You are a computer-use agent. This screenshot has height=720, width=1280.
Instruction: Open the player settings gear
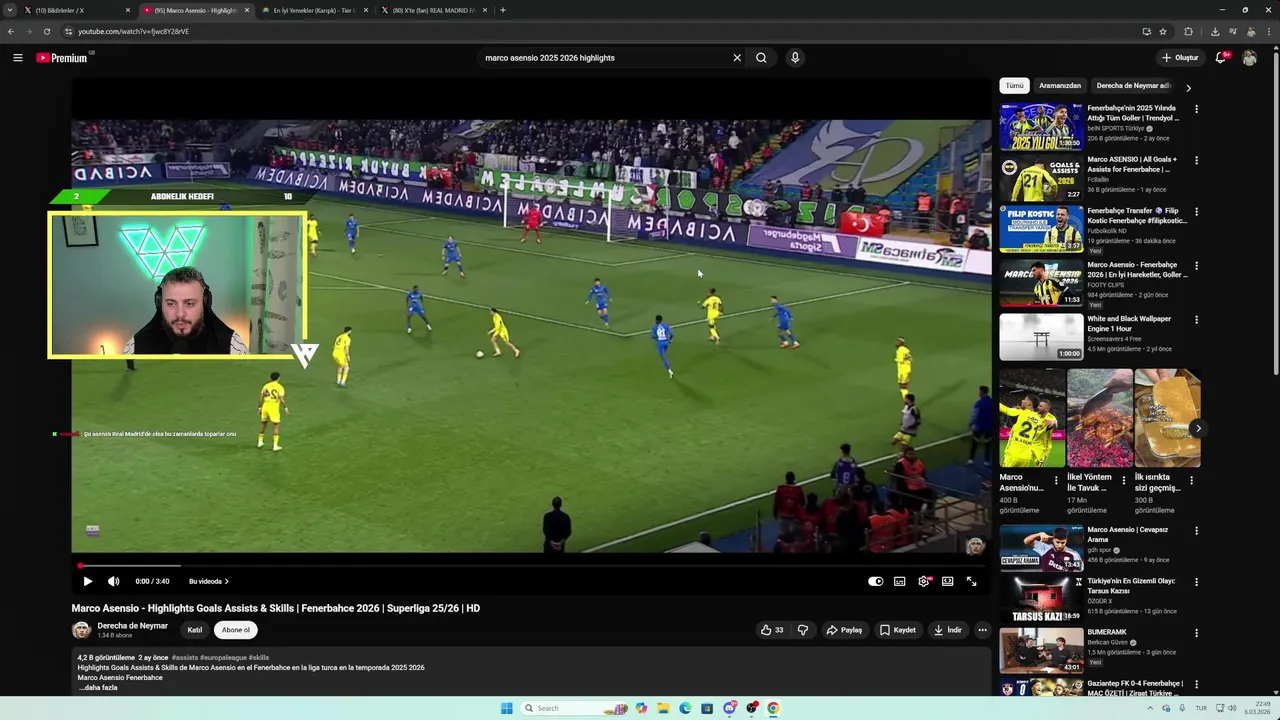924,581
